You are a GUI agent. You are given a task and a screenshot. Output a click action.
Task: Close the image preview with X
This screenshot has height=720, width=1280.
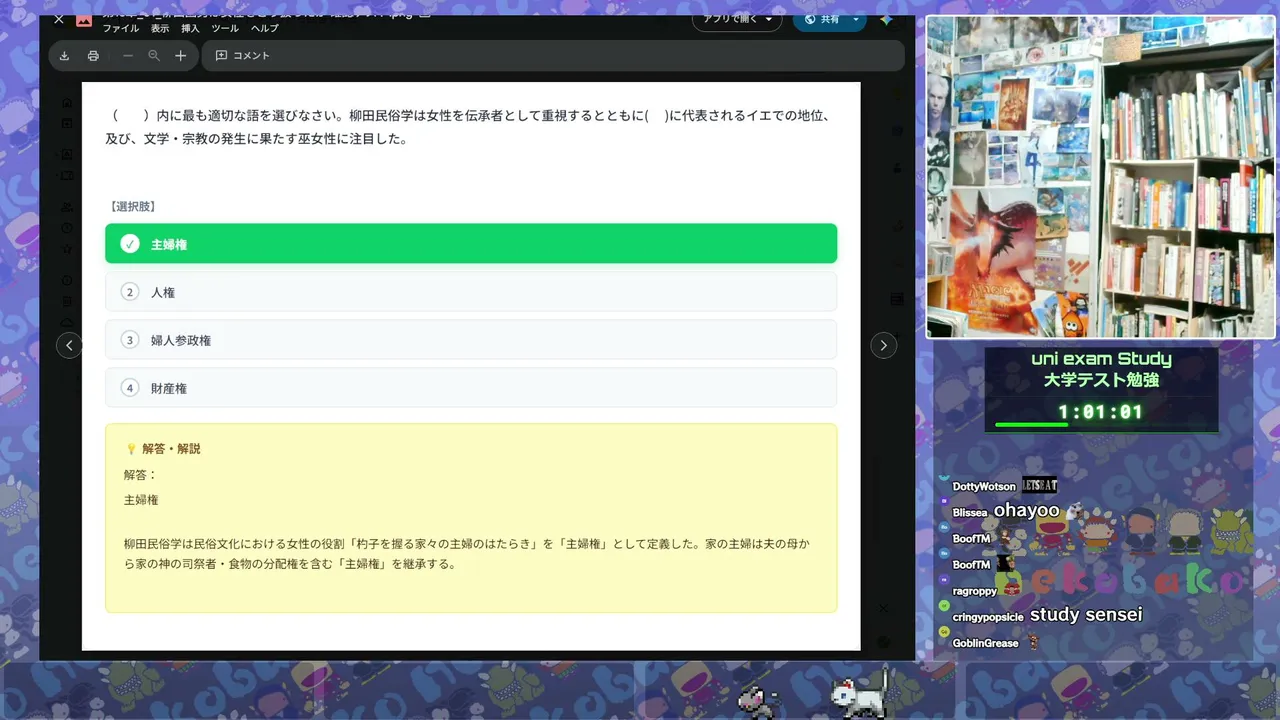pos(58,19)
